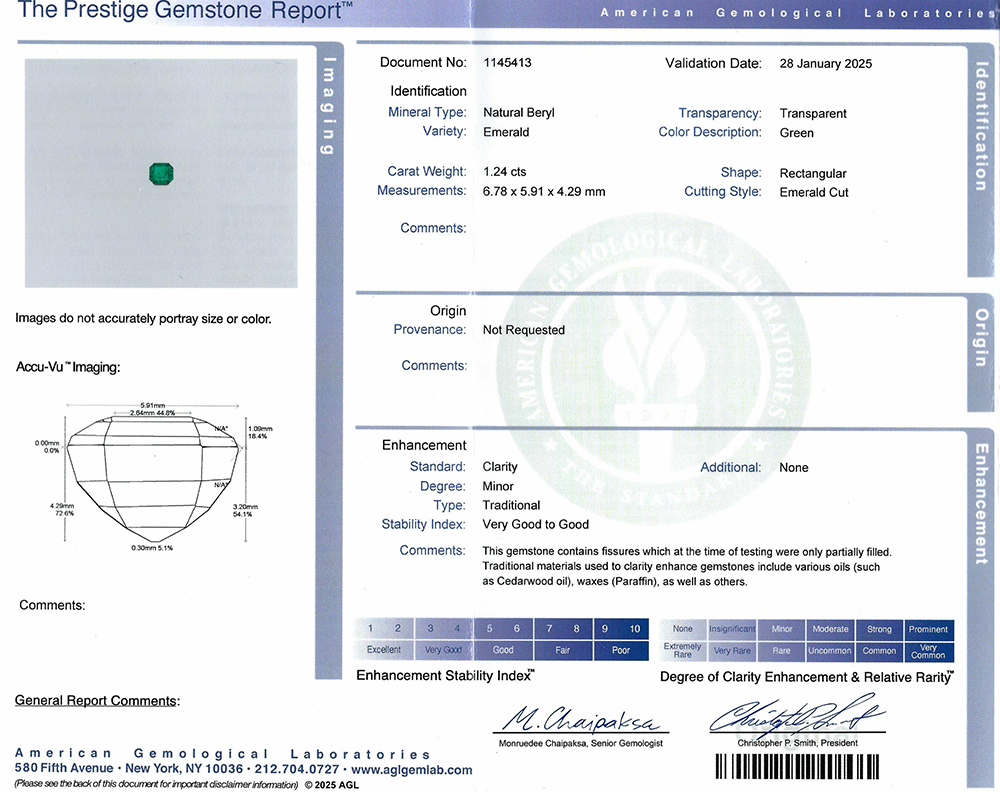Click the 'Emerald' variety value
This screenshot has height=792, width=1000.
(506, 132)
